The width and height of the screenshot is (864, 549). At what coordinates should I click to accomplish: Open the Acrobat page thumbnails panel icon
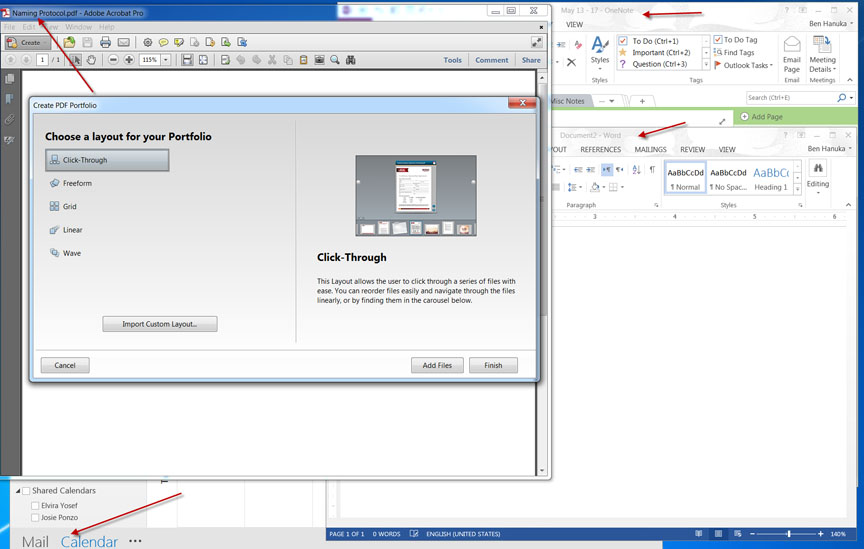click(9, 79)
